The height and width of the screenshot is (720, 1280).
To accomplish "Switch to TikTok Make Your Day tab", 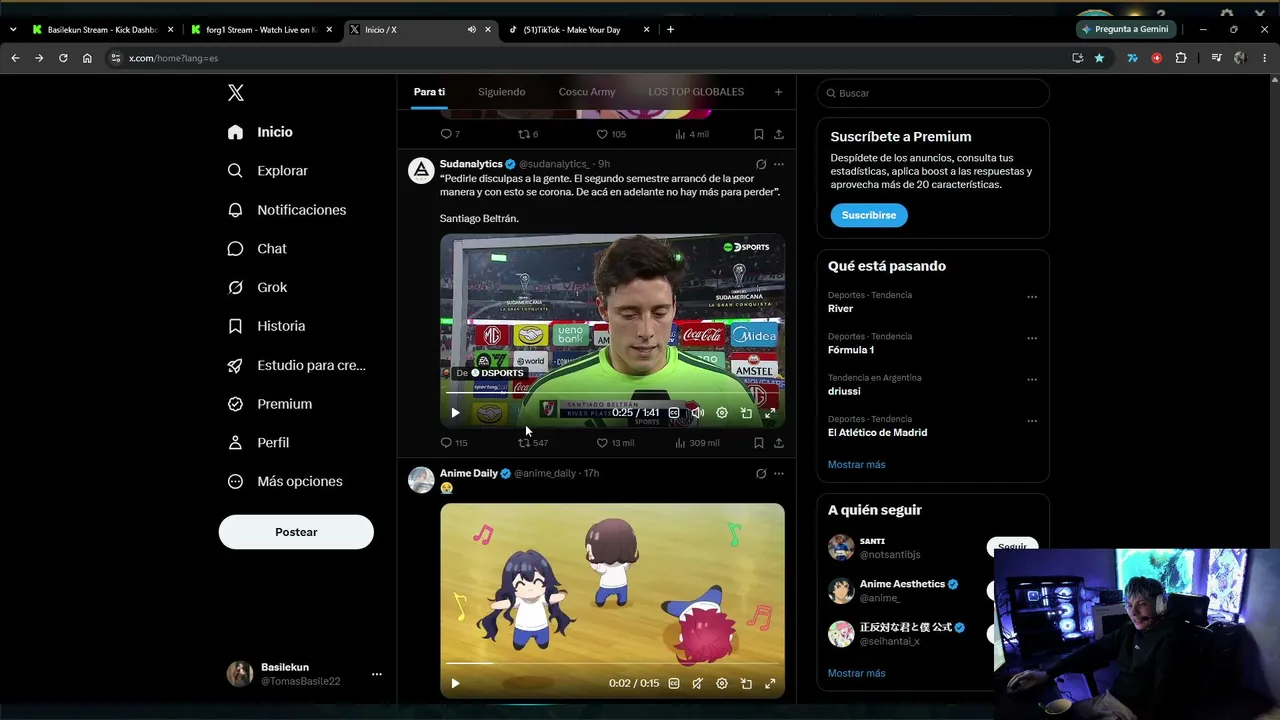I will 580,30.
